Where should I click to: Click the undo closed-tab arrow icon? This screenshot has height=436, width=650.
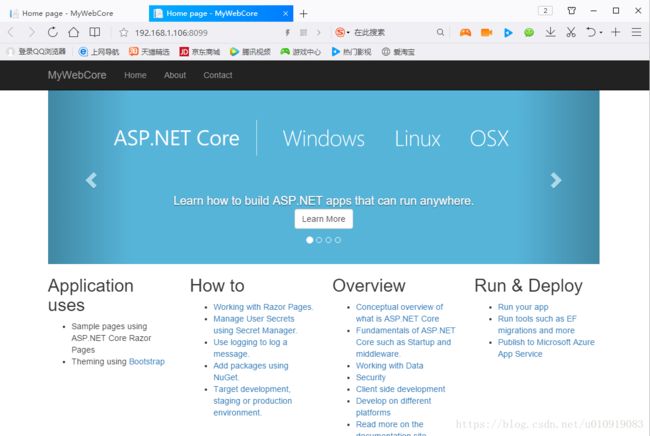[x=591, y=32]
